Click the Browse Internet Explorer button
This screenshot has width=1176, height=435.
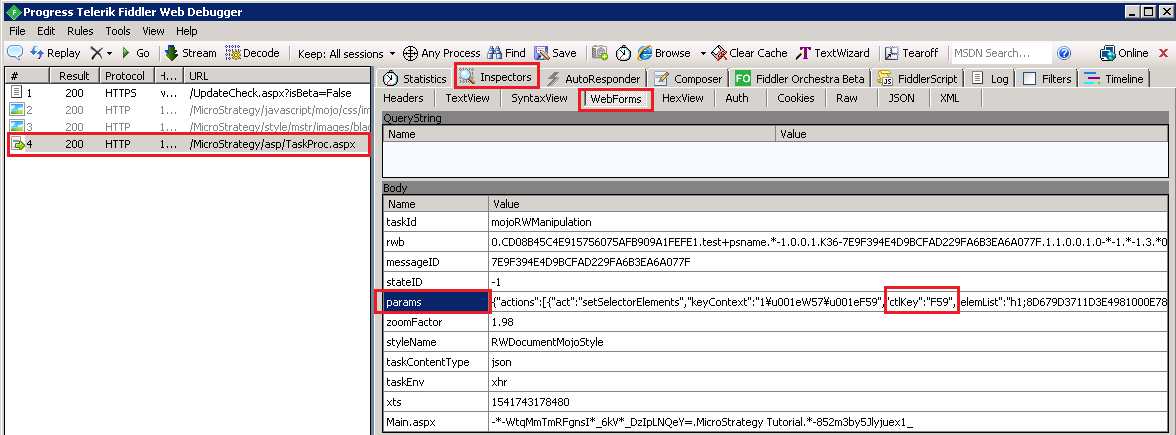coord(664,53)
